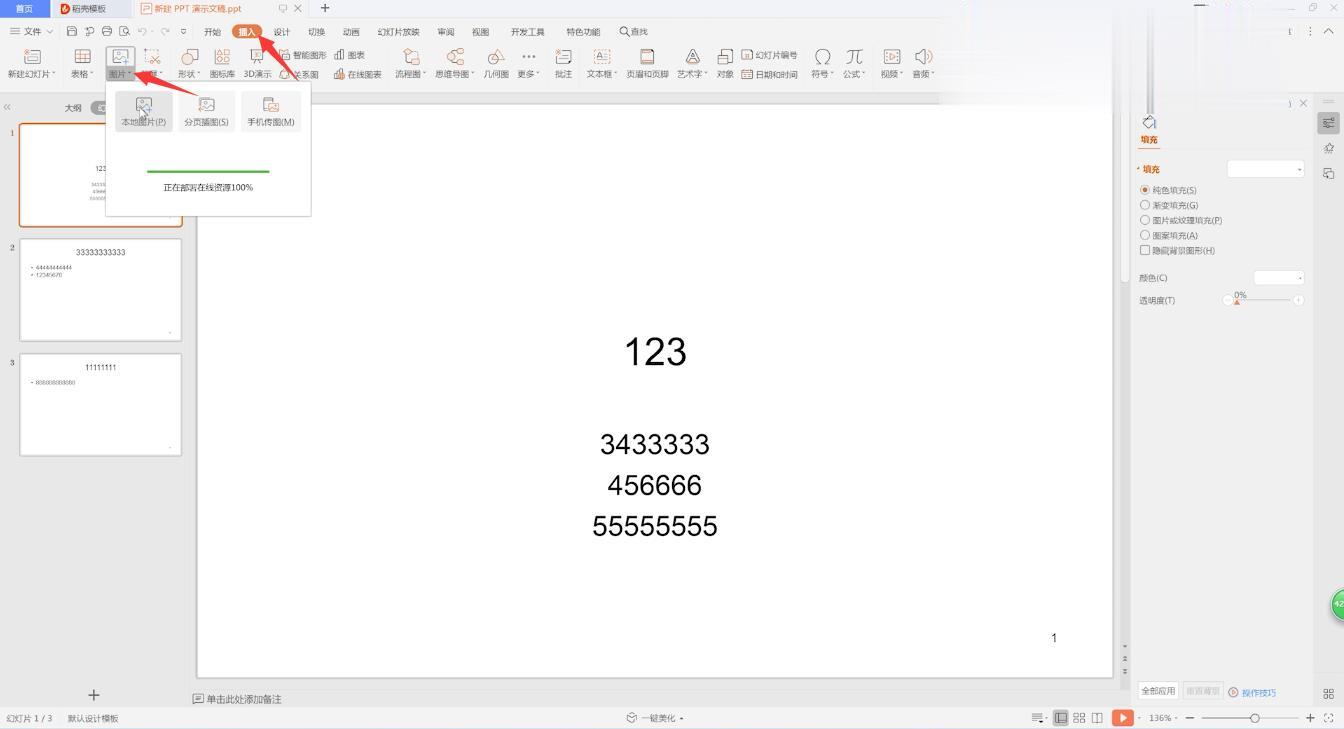The width and height of the screenshot is (1344, 729).
Task: Switch to the 开始 ribbon tab
Action: coord(212,32)
